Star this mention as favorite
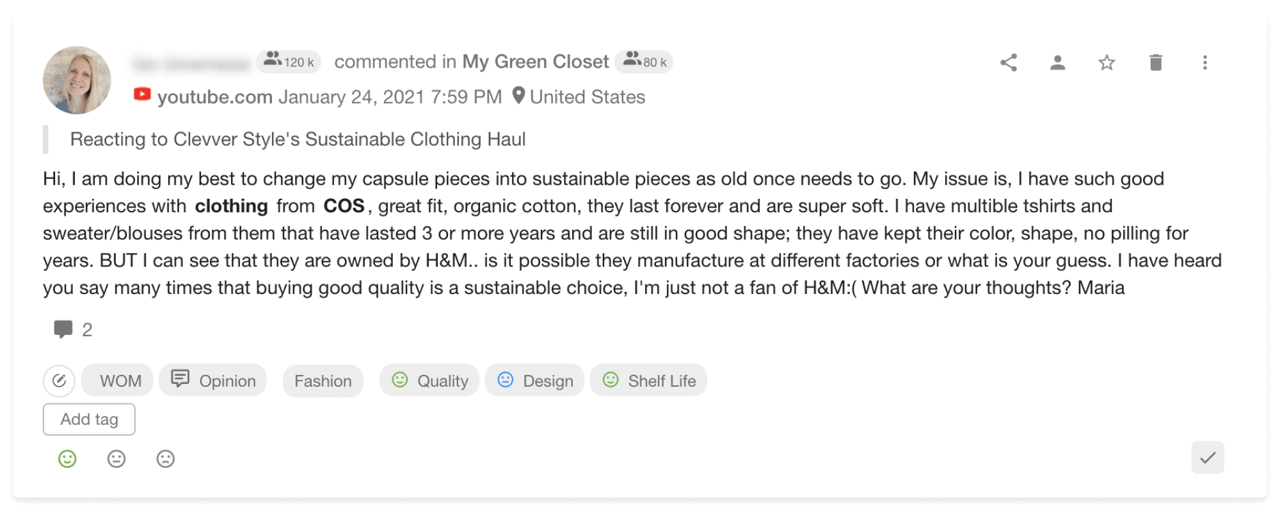Image resolution: width=1280 pixels, height=515 pixels. (x=1106, y=63)
